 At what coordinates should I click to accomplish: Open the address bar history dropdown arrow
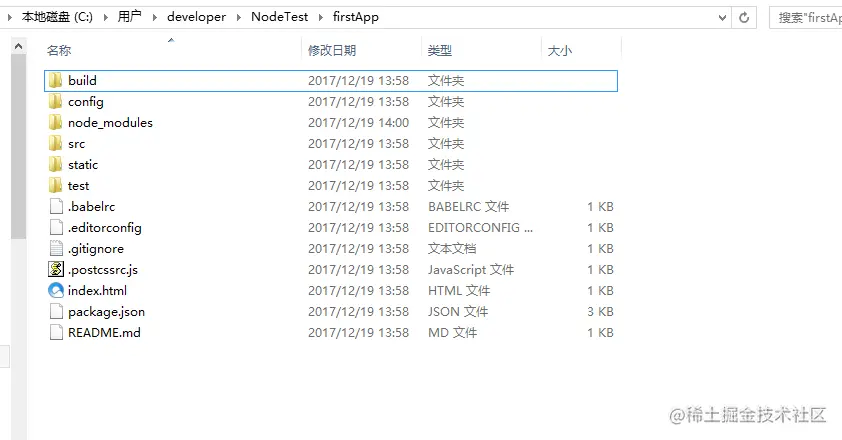point(722,18)
